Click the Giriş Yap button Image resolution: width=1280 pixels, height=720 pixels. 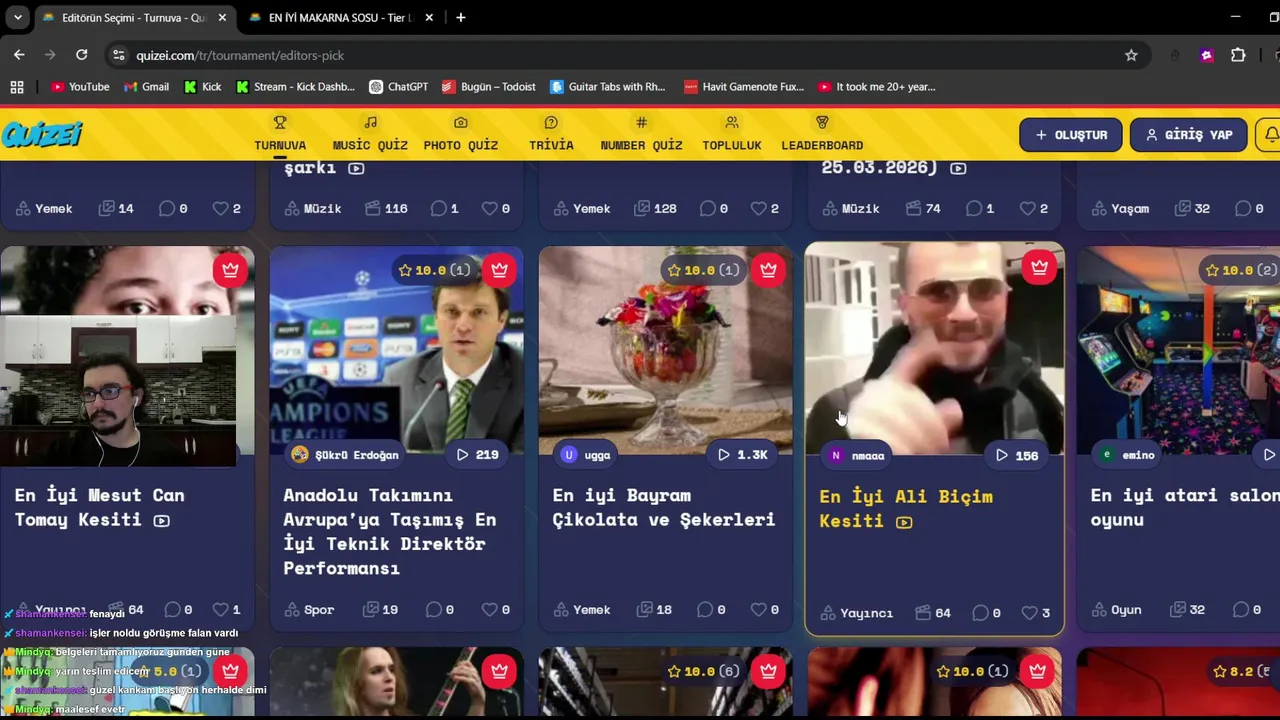click(x=1189, y=135)
